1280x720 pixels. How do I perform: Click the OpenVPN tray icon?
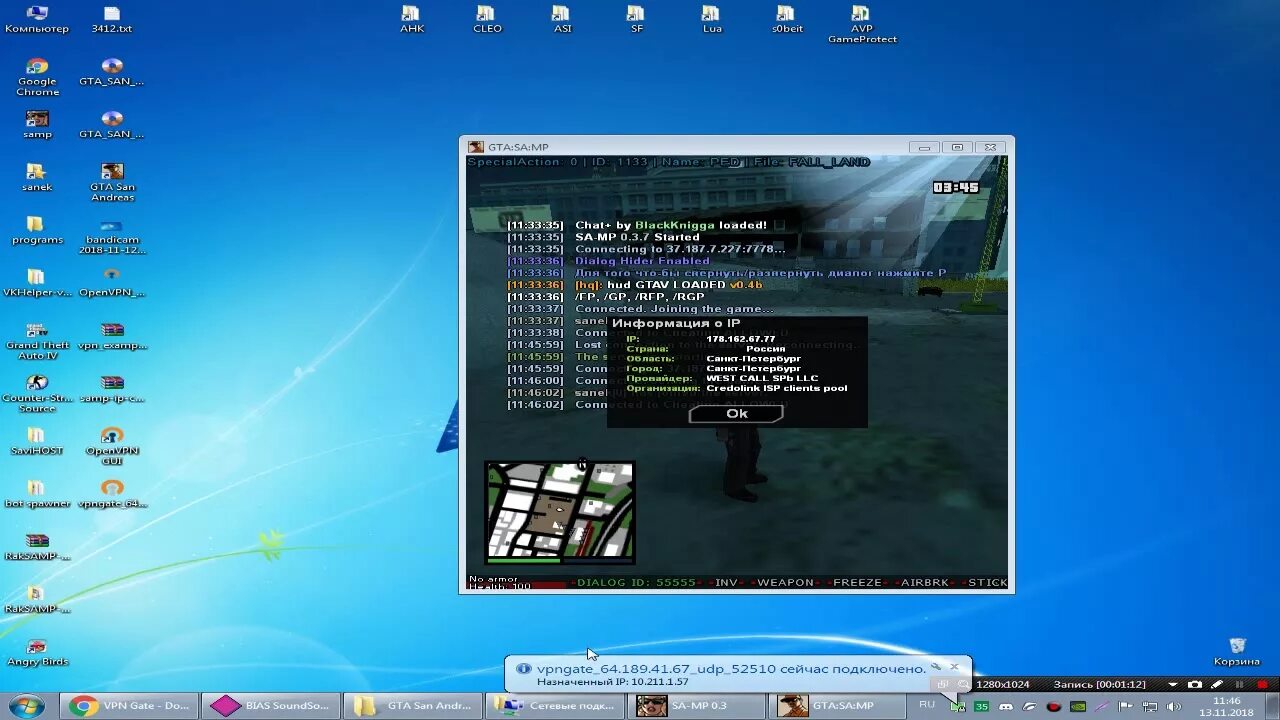pyautogui.click(x=958, y=706)
